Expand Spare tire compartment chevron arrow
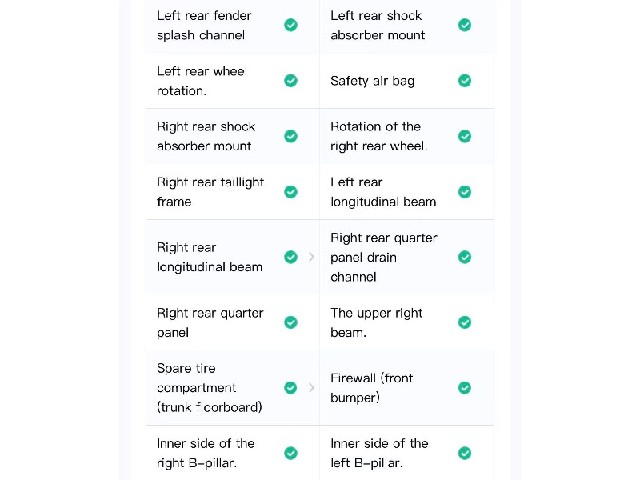The width and height of the screenshot is (640, 480). [x=311, y=388]
